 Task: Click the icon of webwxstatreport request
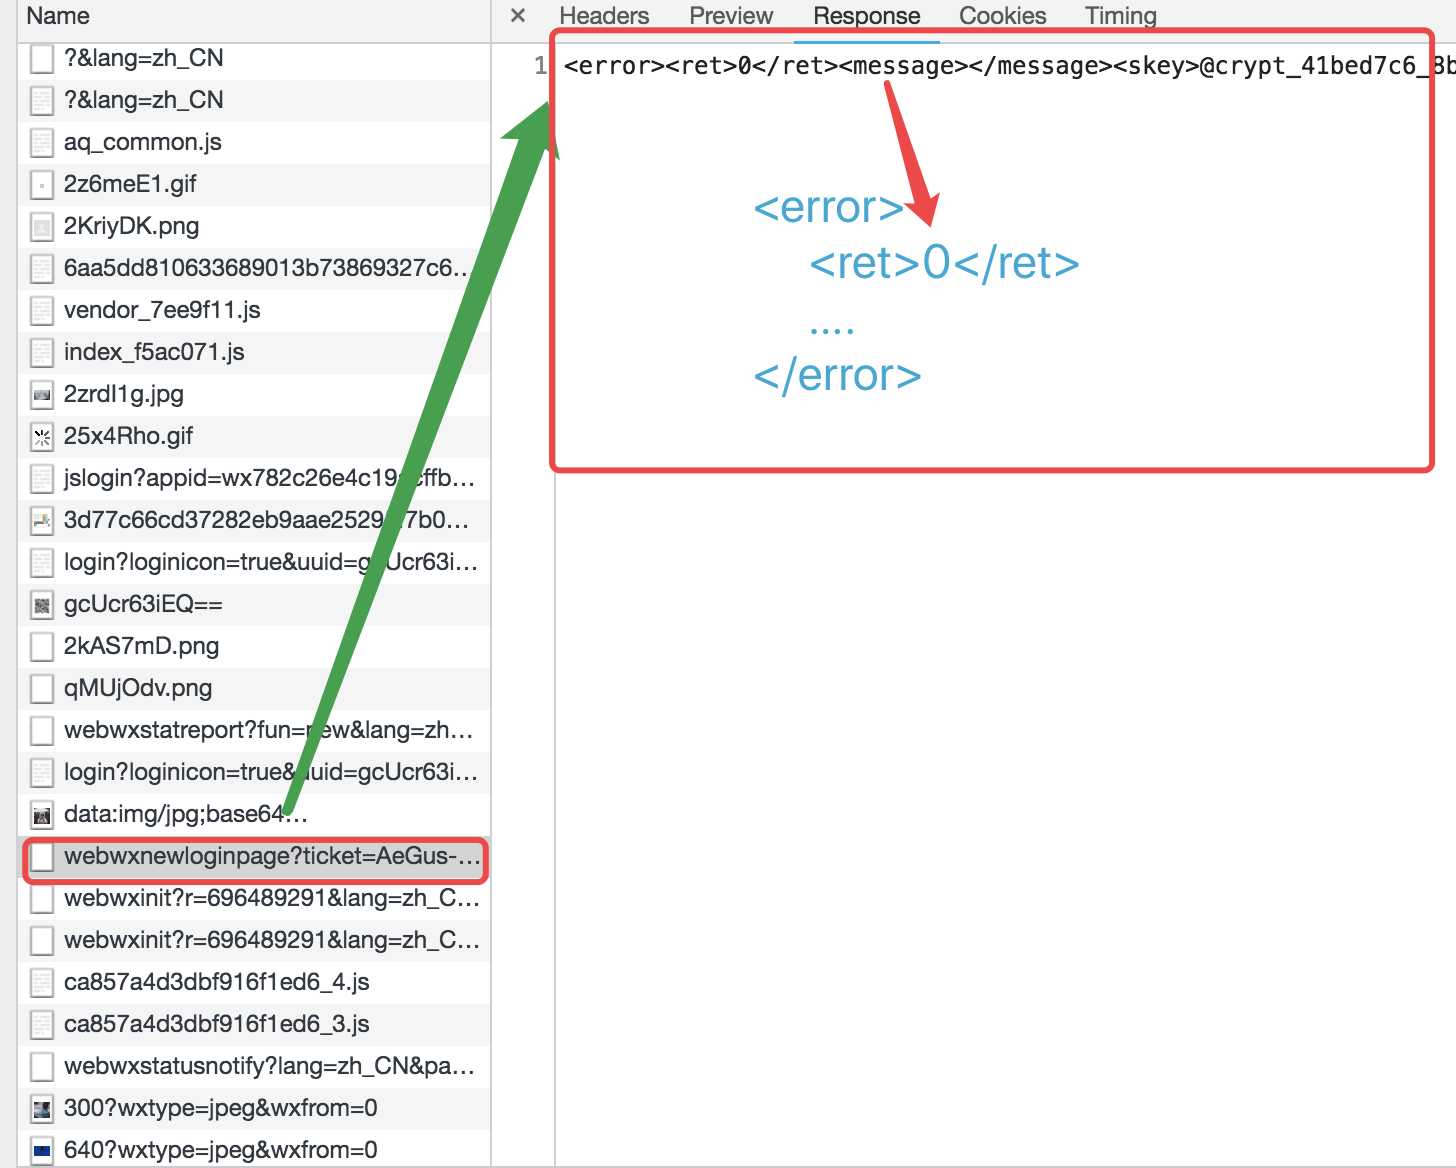pyautogui.click(x=42, y=731)
